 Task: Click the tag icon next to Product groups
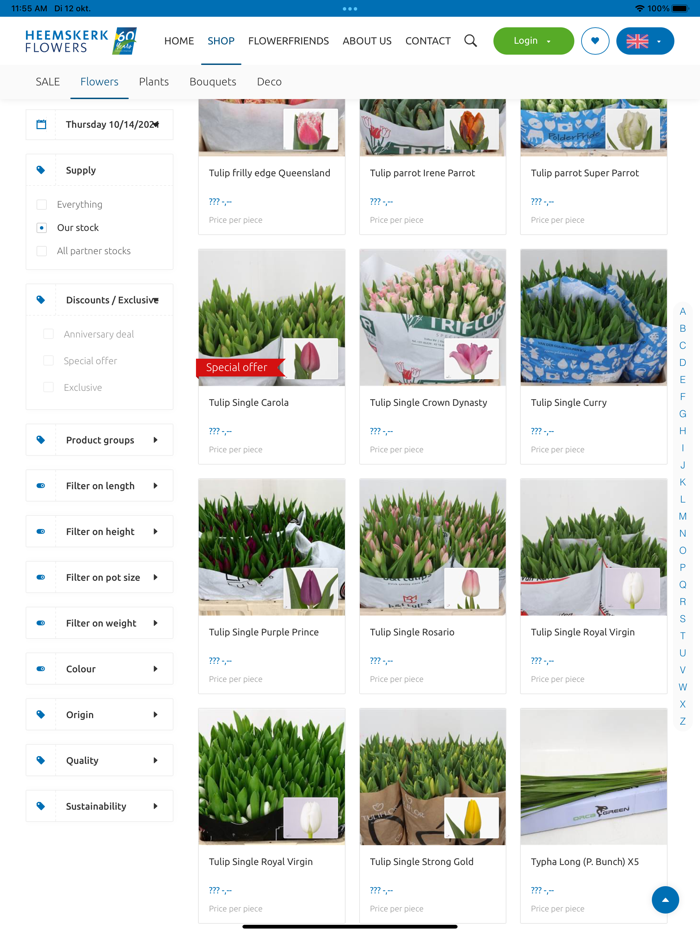[x=41, y=440]
